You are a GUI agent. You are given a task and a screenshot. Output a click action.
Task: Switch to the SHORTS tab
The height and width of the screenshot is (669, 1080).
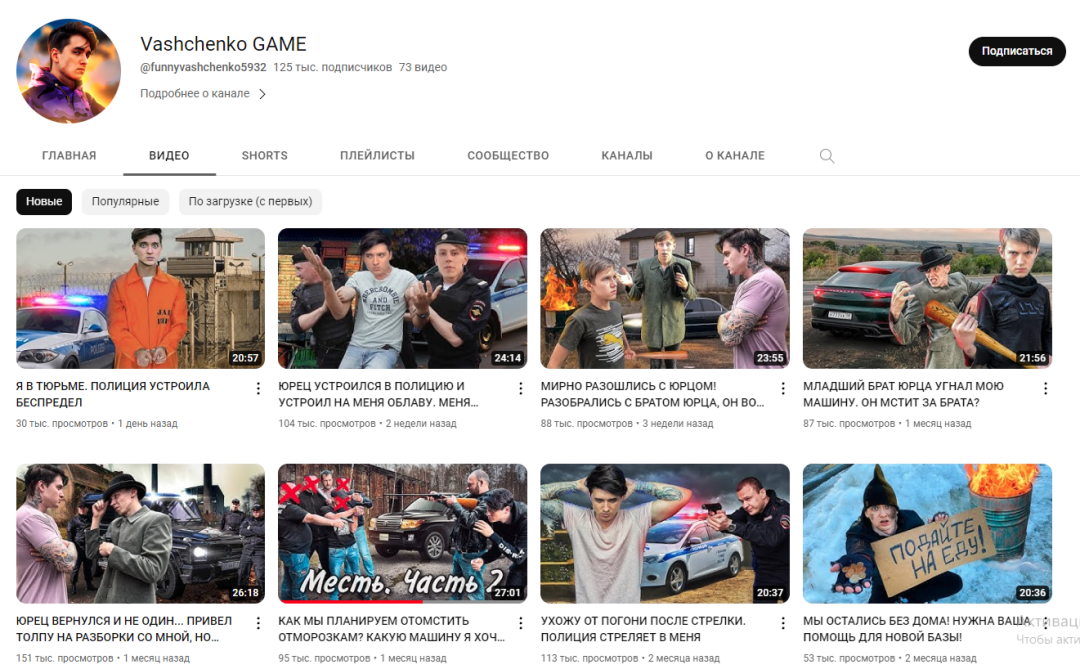264,156
